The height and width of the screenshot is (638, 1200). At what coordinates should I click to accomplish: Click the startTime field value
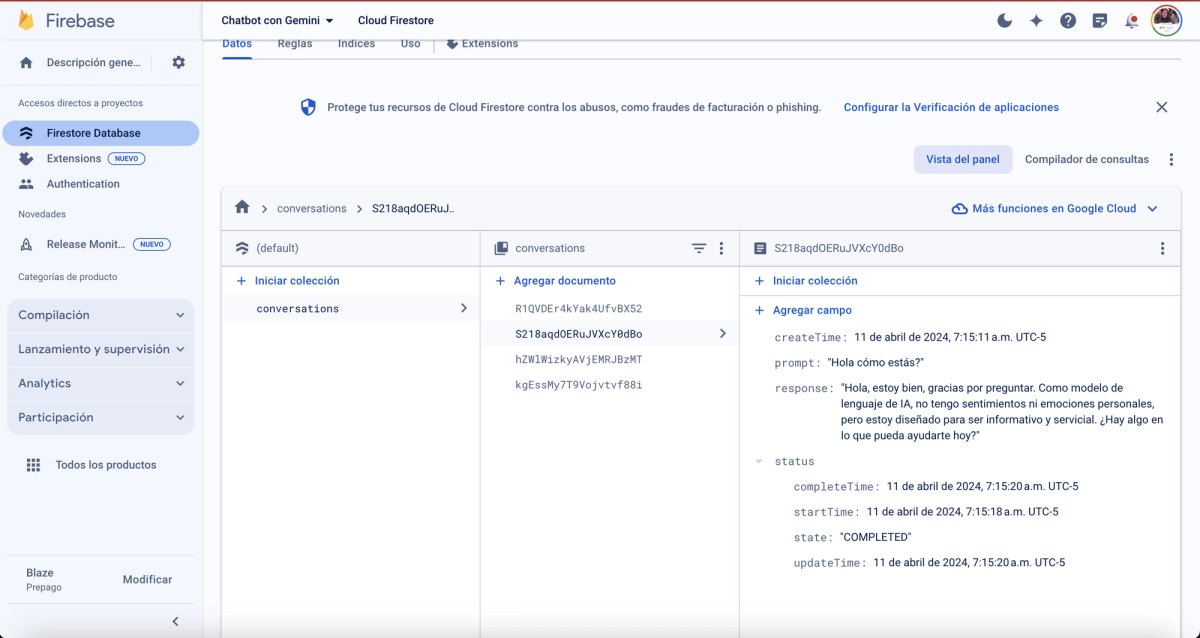click(x=963, y=512)
